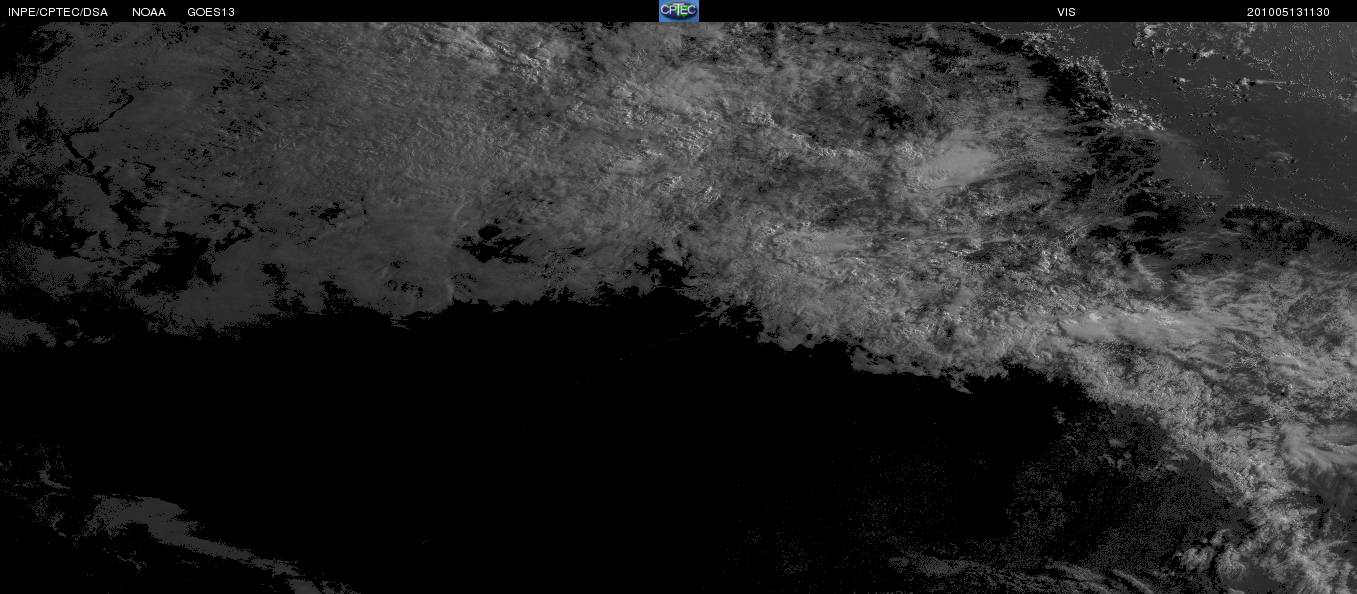1357x594 pixels.
Task: Click the NOAA label
Action: (149, 12)
